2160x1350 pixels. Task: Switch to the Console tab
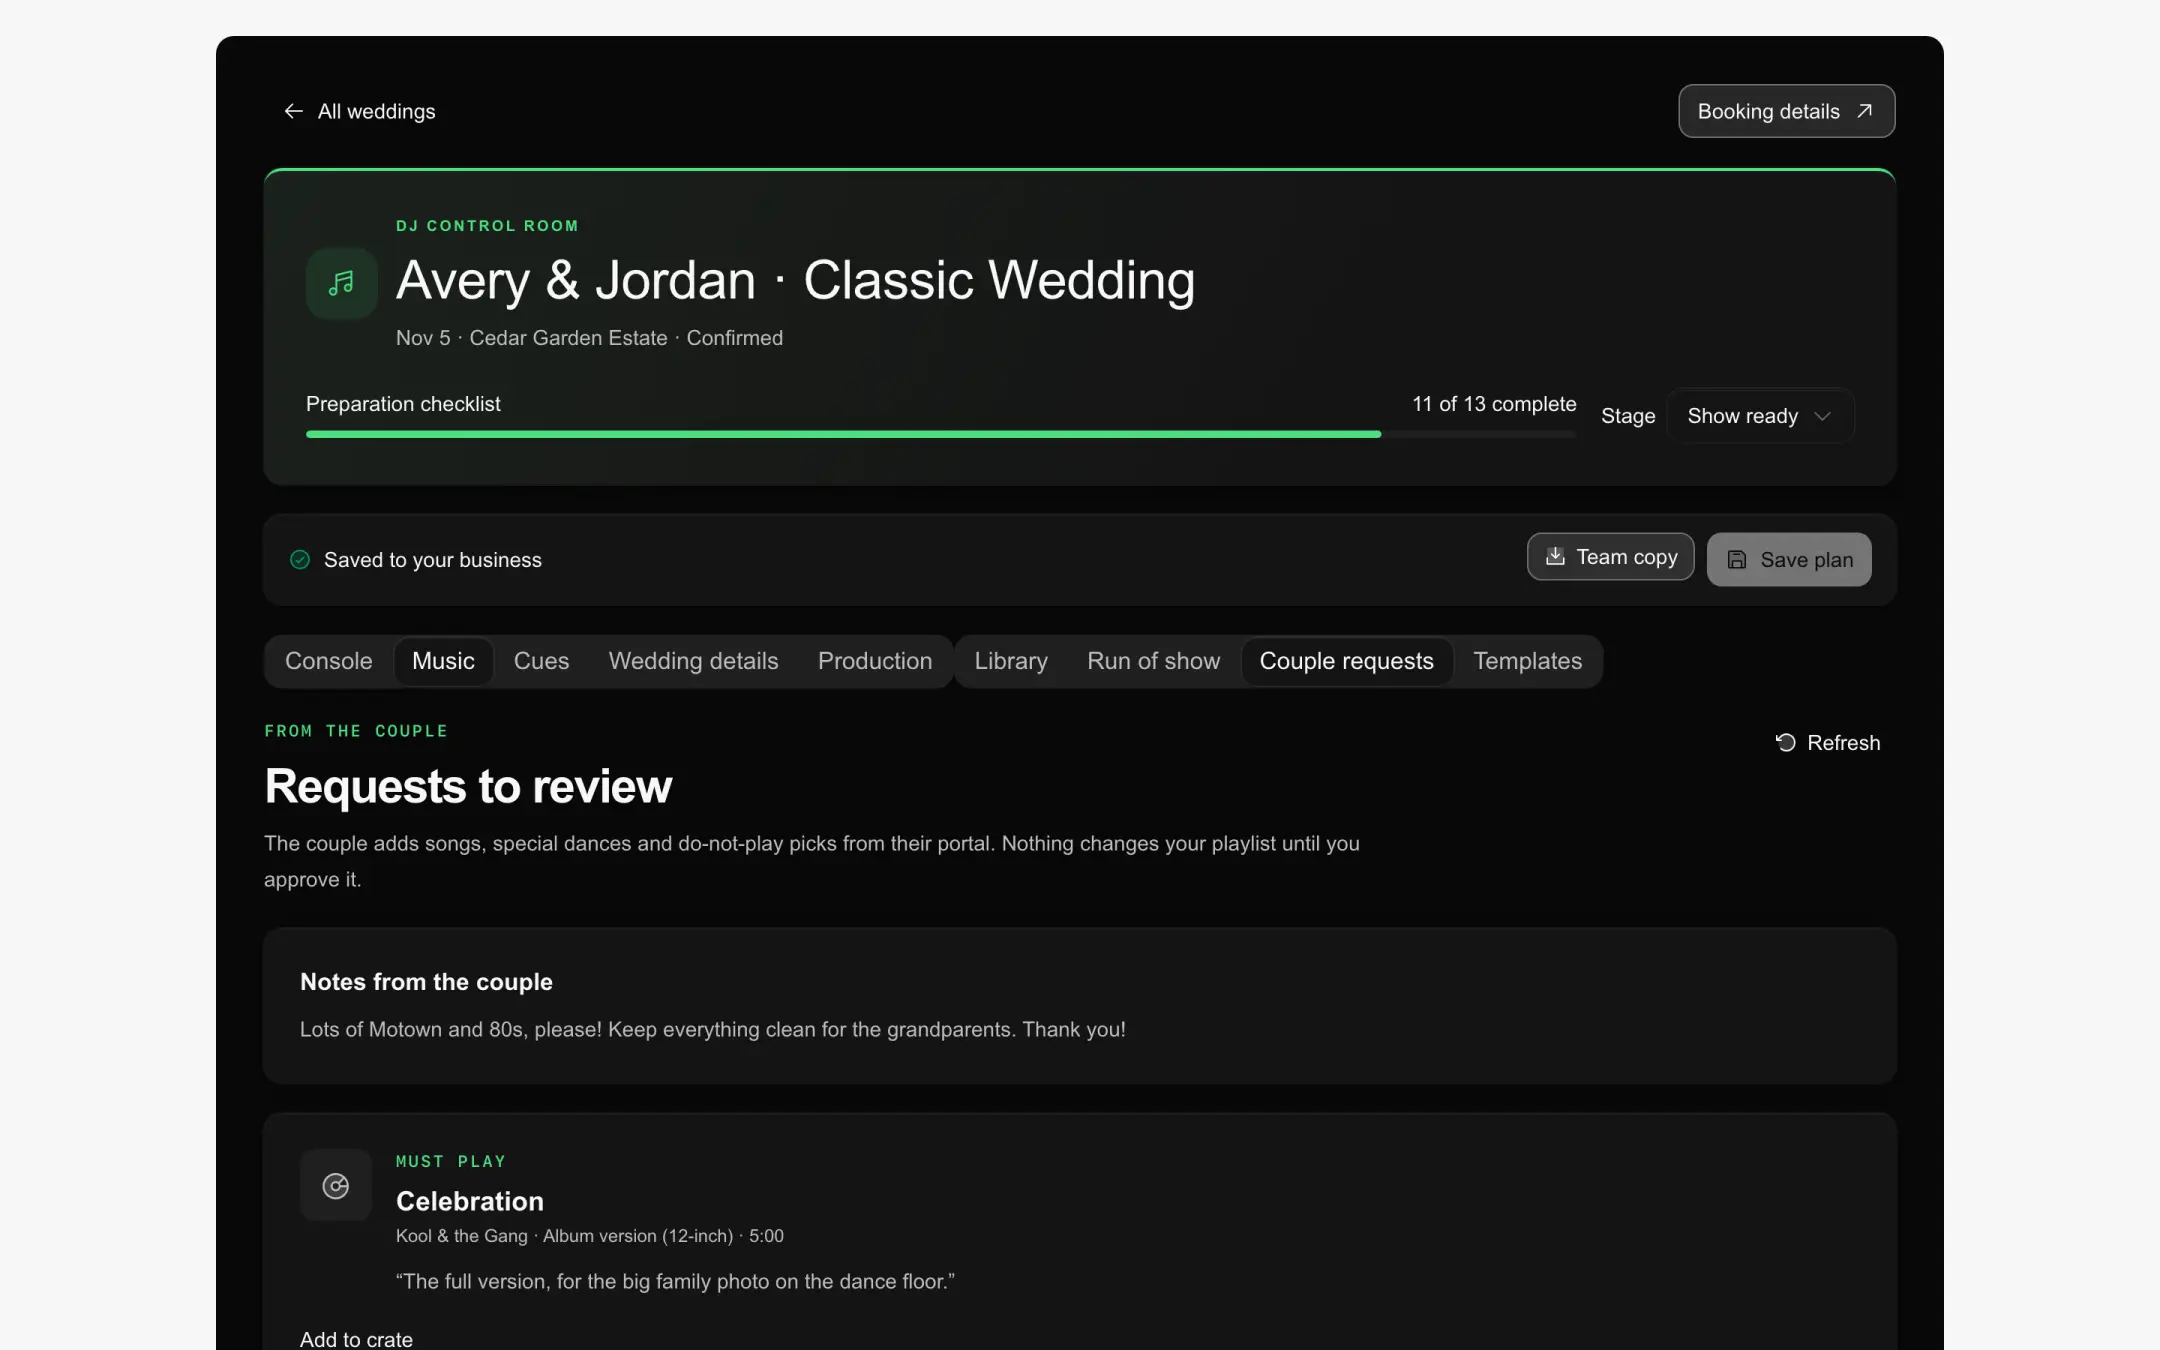click(x=328, y=661)
